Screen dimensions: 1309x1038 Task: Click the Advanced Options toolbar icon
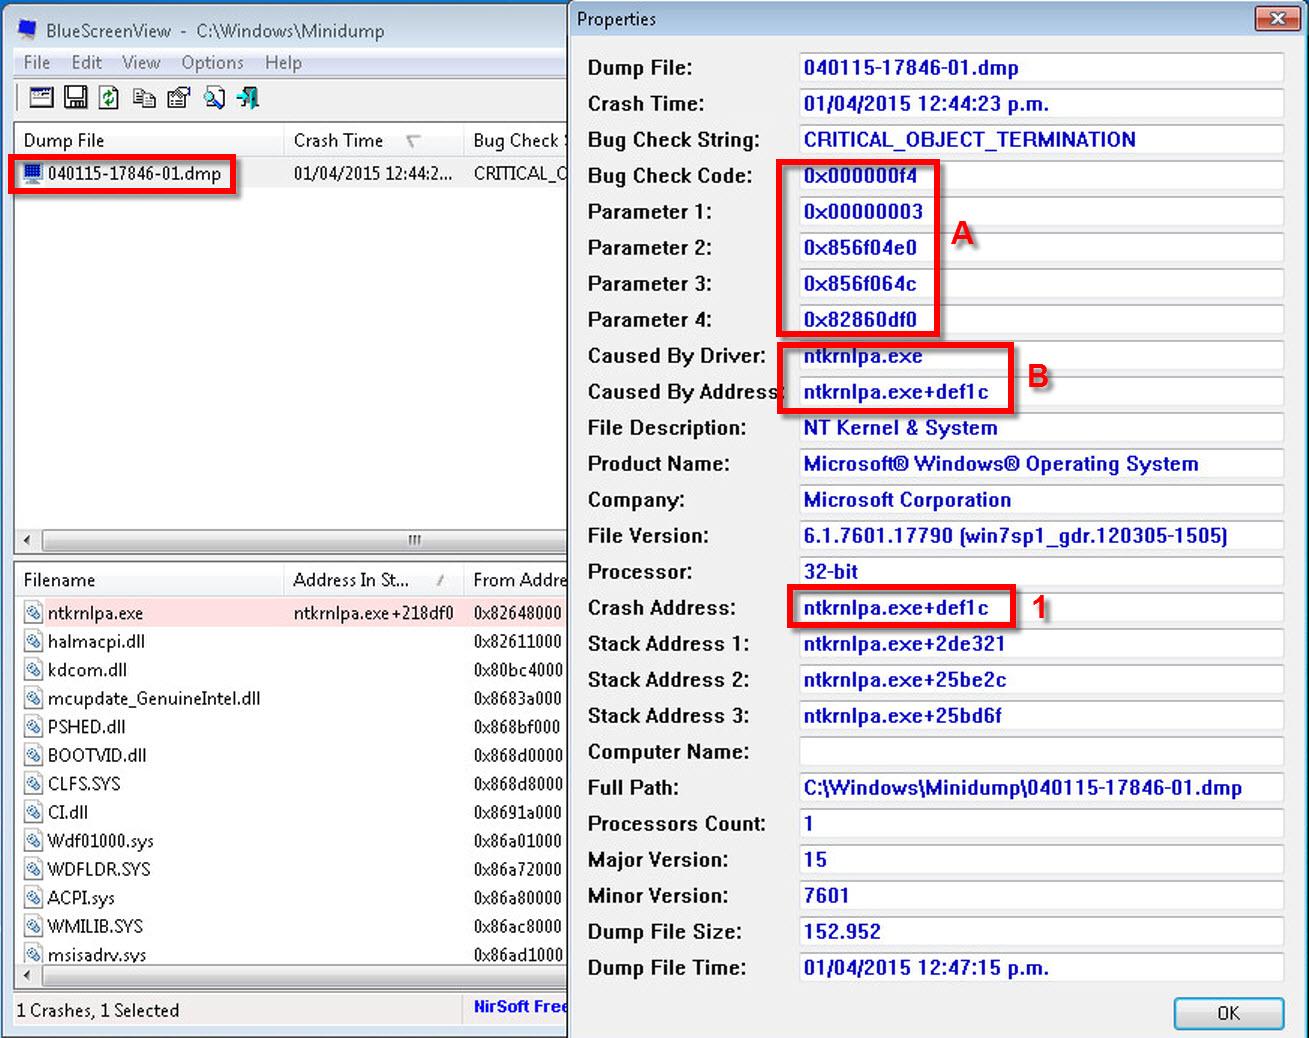(x=41, y=97)
